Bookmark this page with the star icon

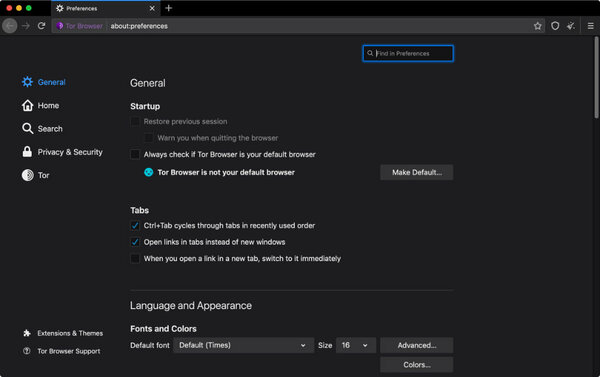coord(538,26)
